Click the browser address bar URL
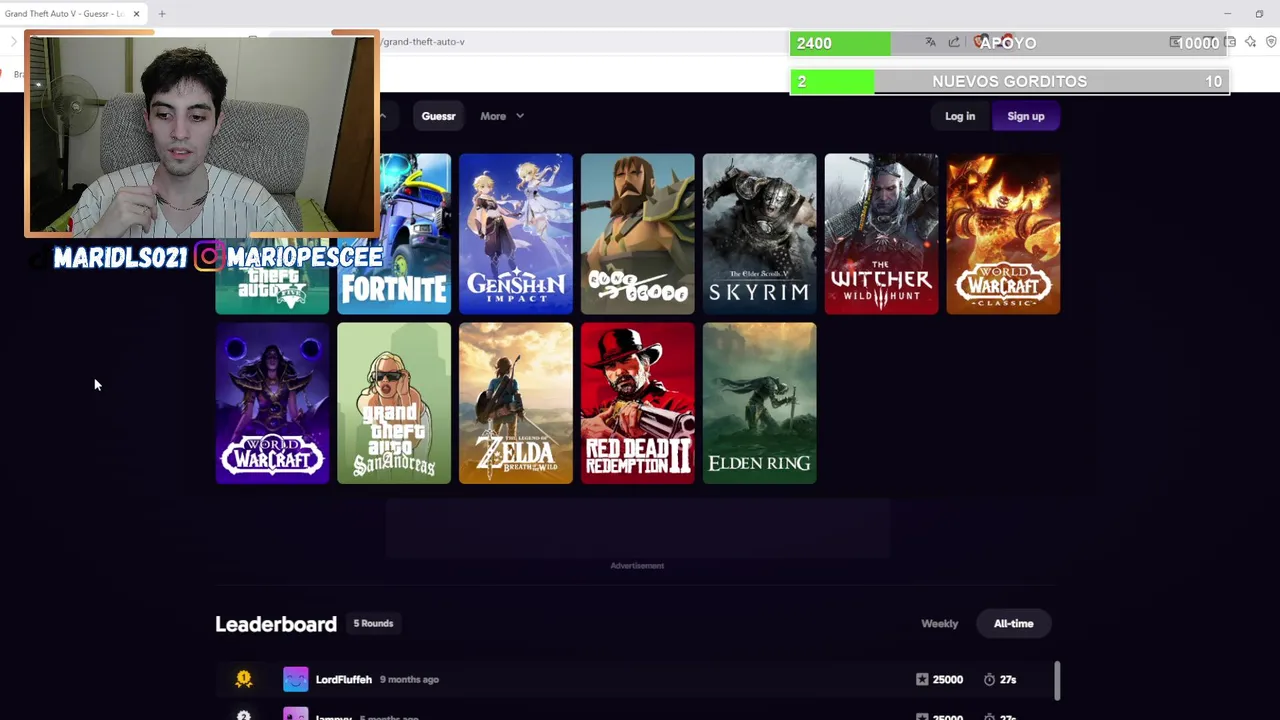 click(423, 42)
